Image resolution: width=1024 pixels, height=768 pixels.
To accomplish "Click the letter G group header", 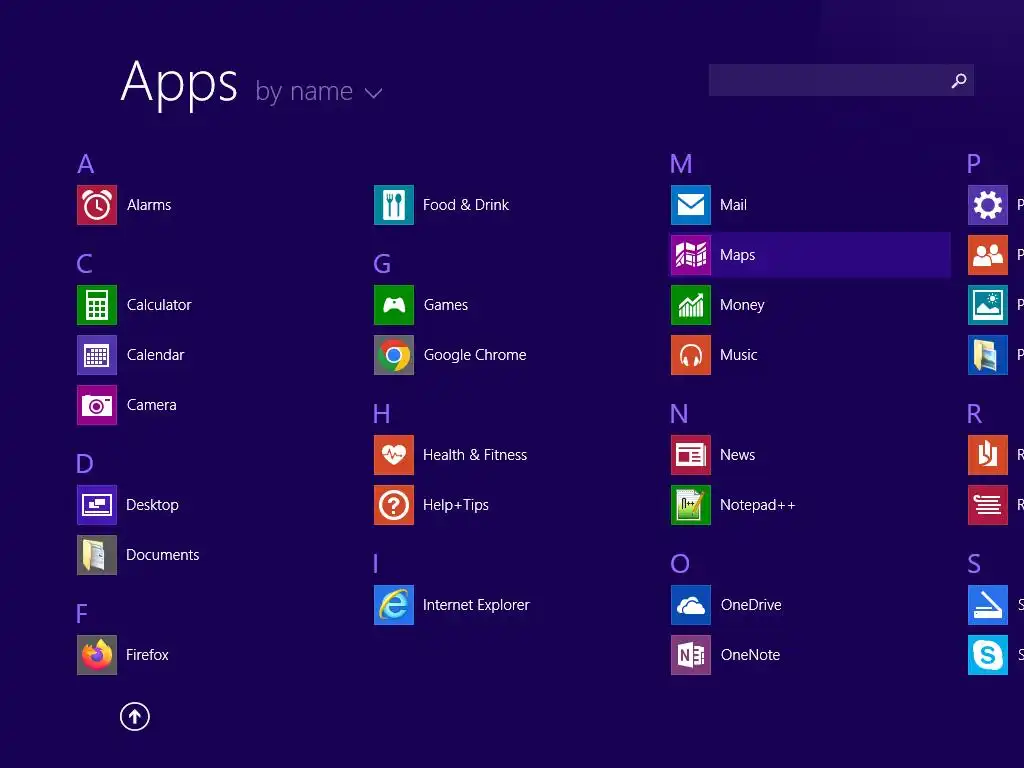I will point(382,264).
